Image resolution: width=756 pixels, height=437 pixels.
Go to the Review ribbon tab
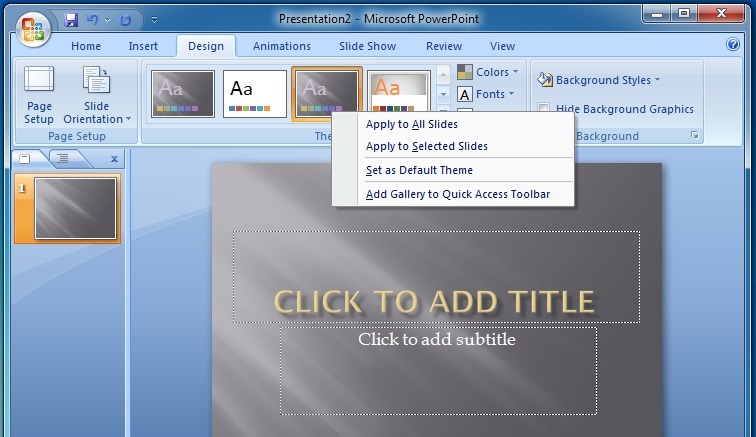[x=444, y=46]
